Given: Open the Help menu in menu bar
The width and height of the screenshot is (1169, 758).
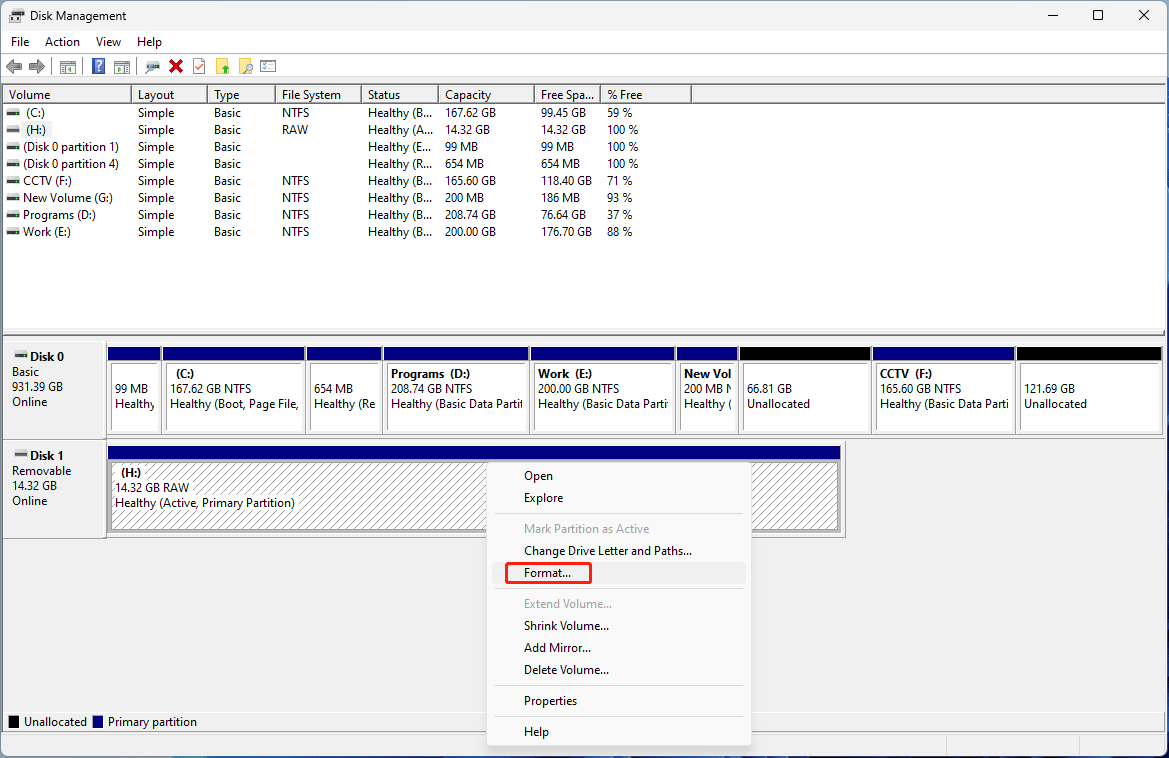Looking at the screenshot, I should point(149,42).
